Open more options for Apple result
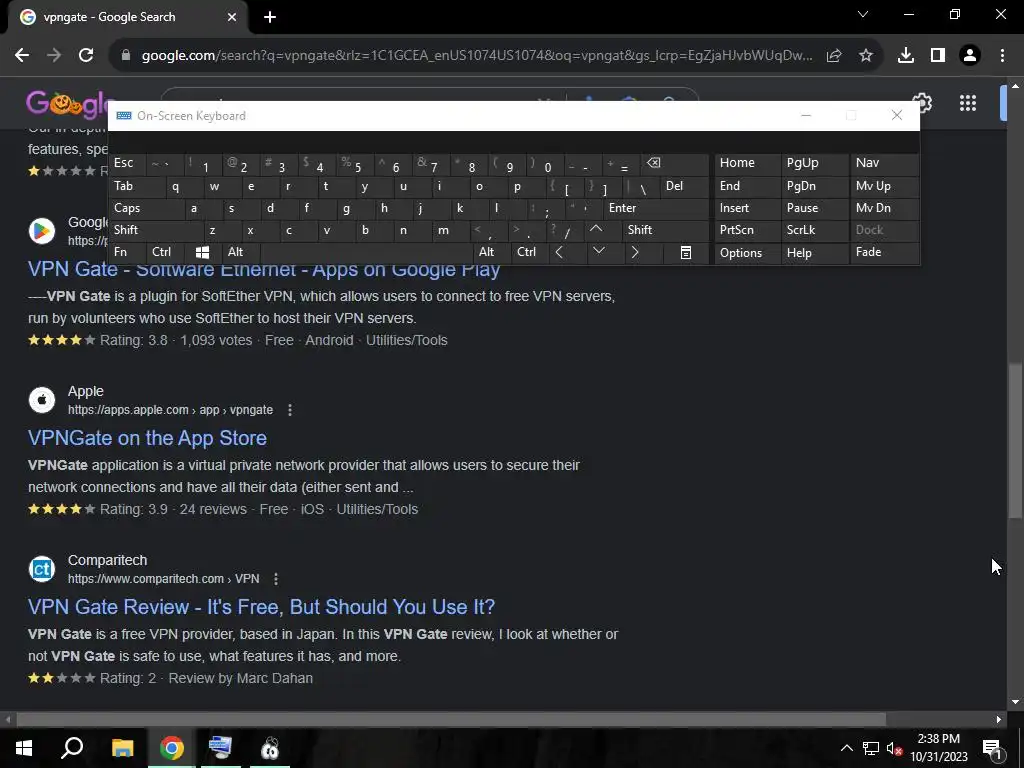This screenshot has width=1024, height=768. pos(290,410)
